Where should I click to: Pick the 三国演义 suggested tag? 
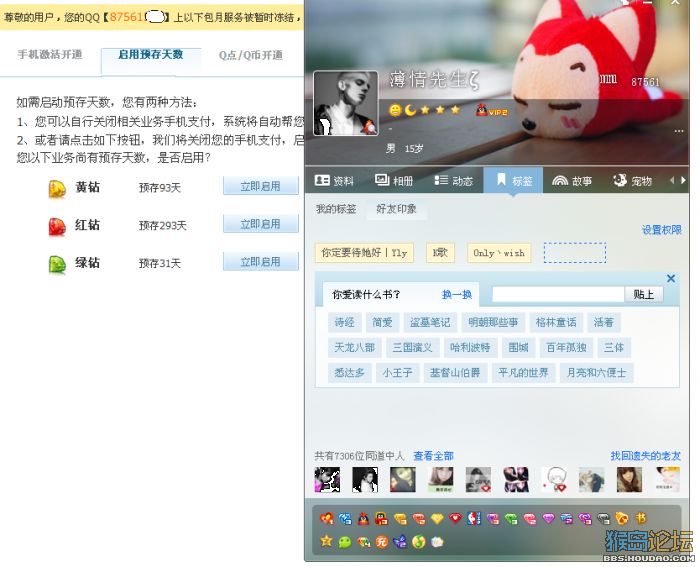pyautogui.click(x=412, y=348)
